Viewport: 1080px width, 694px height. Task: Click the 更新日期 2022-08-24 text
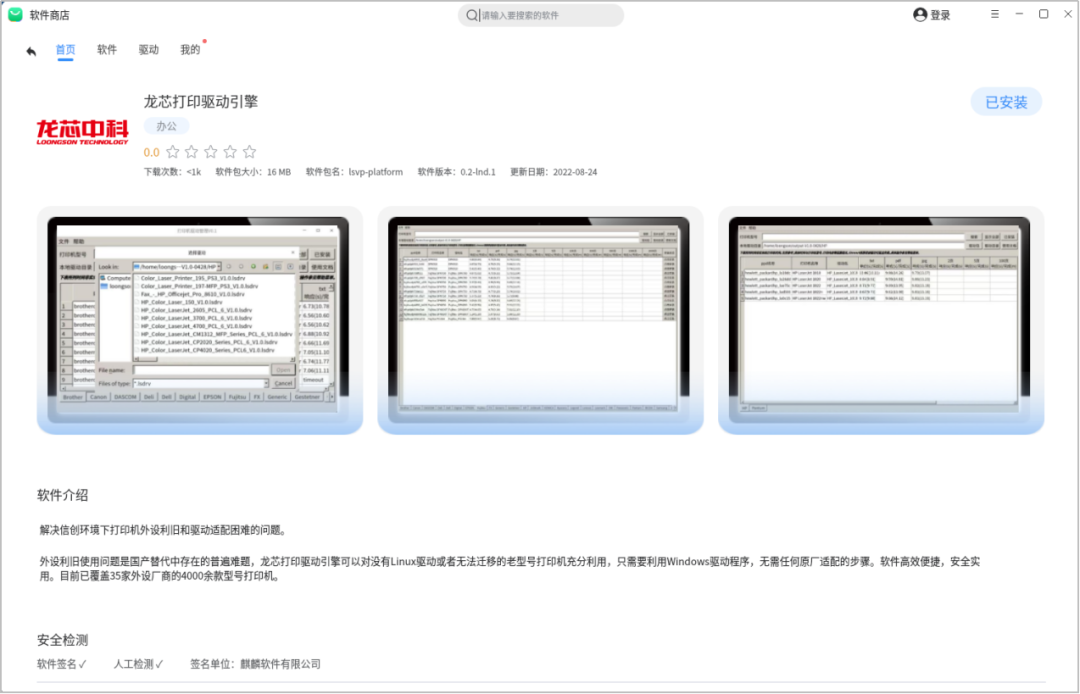tap(553, 172)
